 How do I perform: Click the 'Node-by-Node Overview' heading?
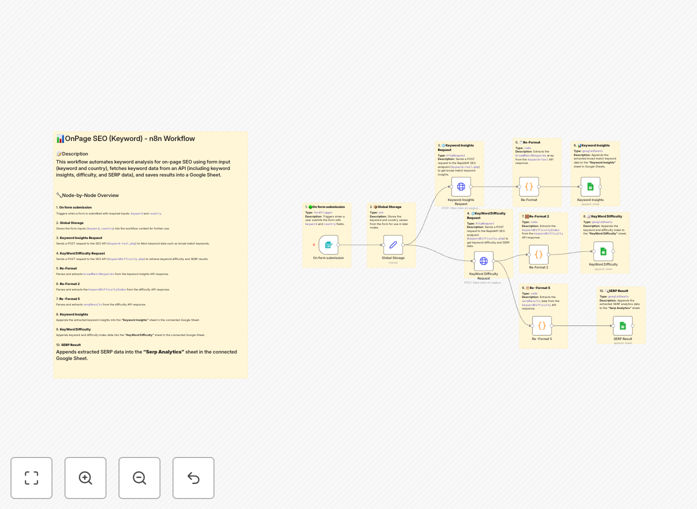(90, 195)
